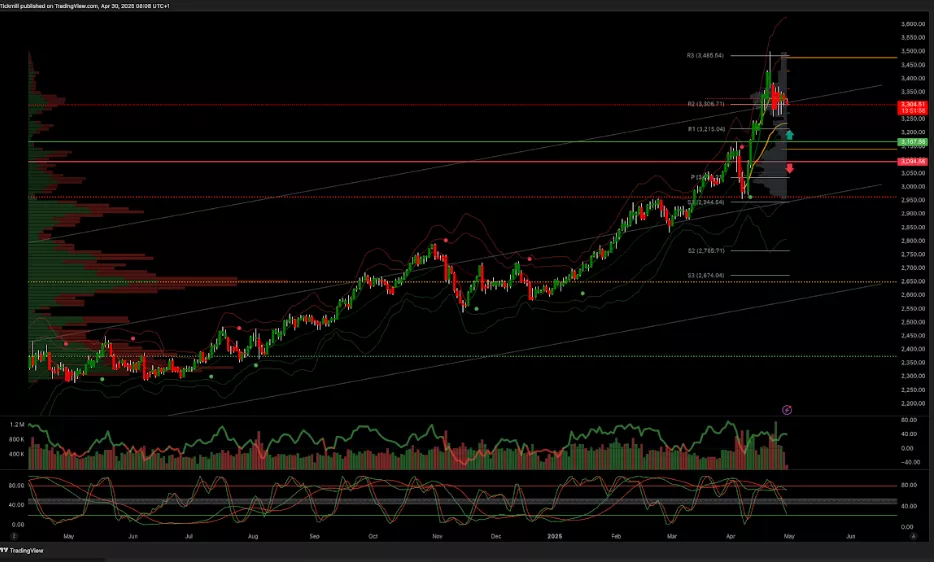Click the round icon at left of time axis
This screenshot has width=934, height=562.
(14, 536)
